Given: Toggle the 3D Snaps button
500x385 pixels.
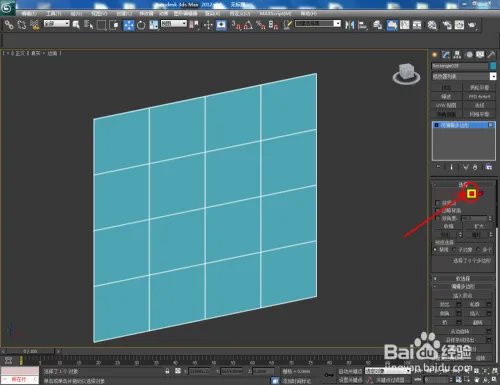Looking at the screenshot, I should [x=236, y=25].
